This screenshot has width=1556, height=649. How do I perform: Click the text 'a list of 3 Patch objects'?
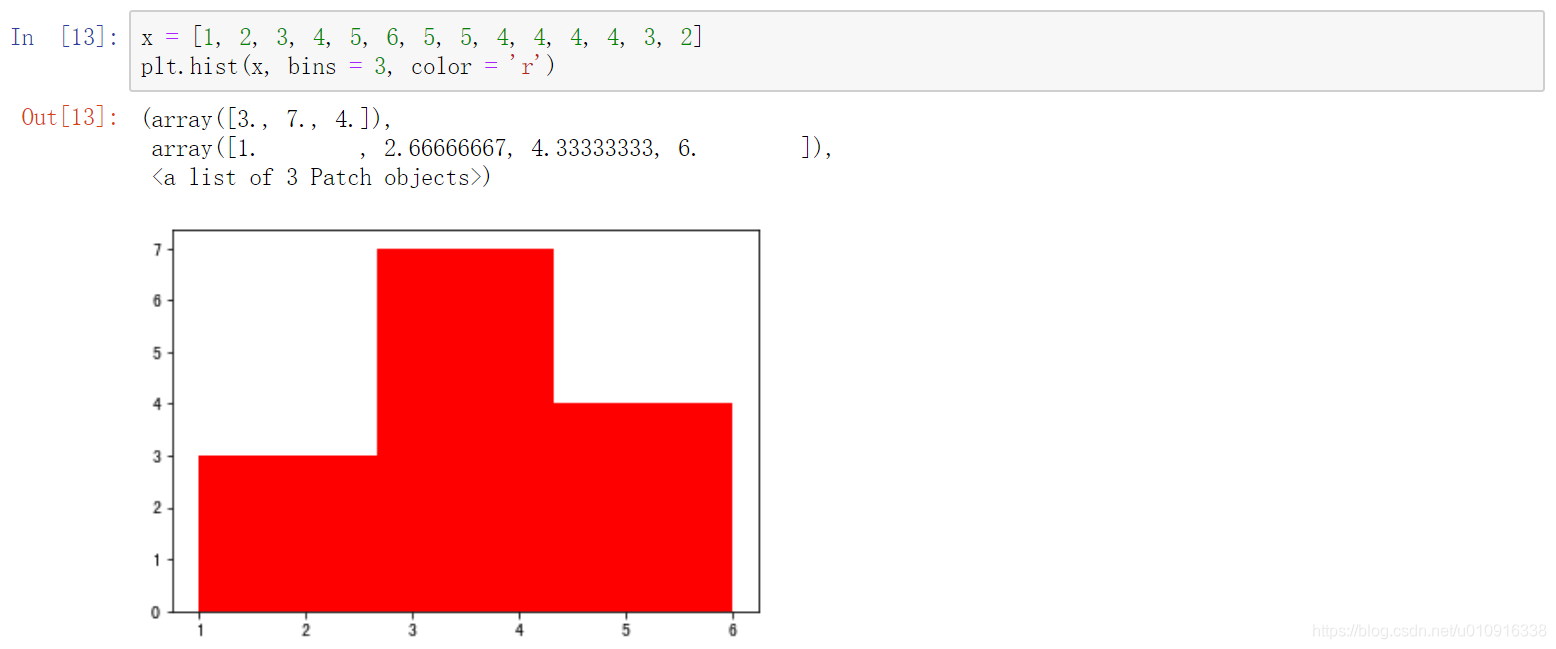[x=316, y=177]
